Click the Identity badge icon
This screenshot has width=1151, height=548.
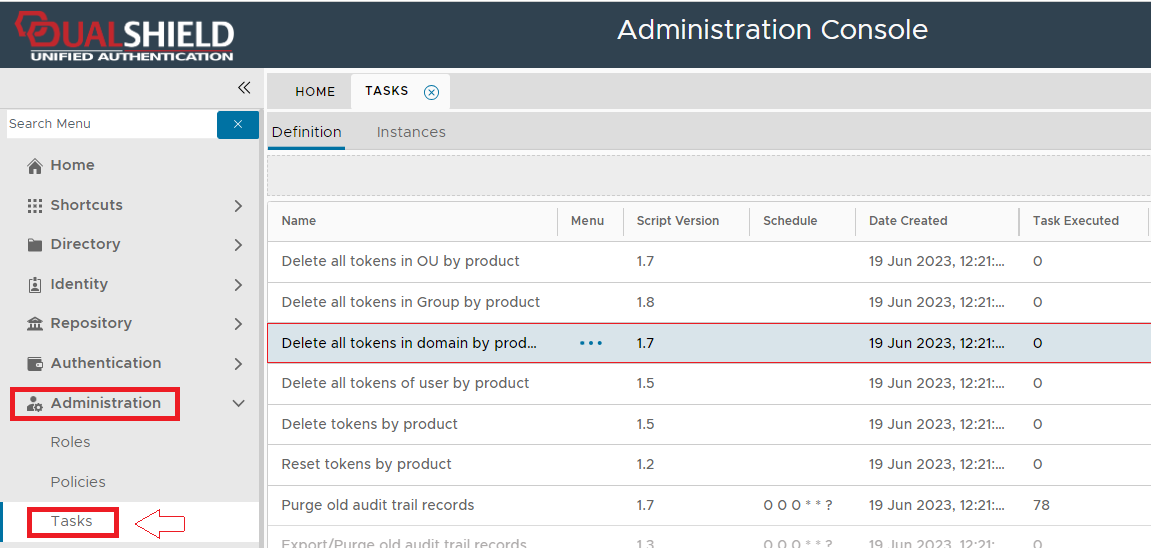35,284
